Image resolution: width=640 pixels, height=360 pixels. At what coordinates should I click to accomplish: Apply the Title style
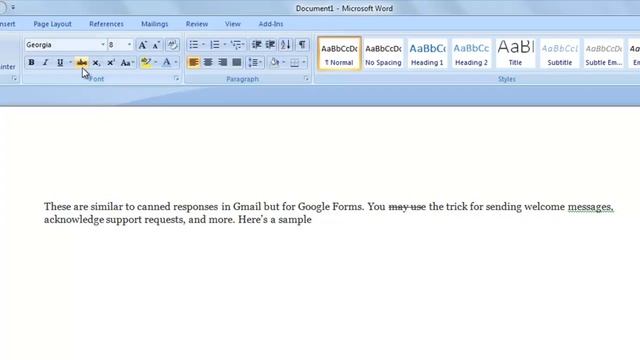coord(515,54)
